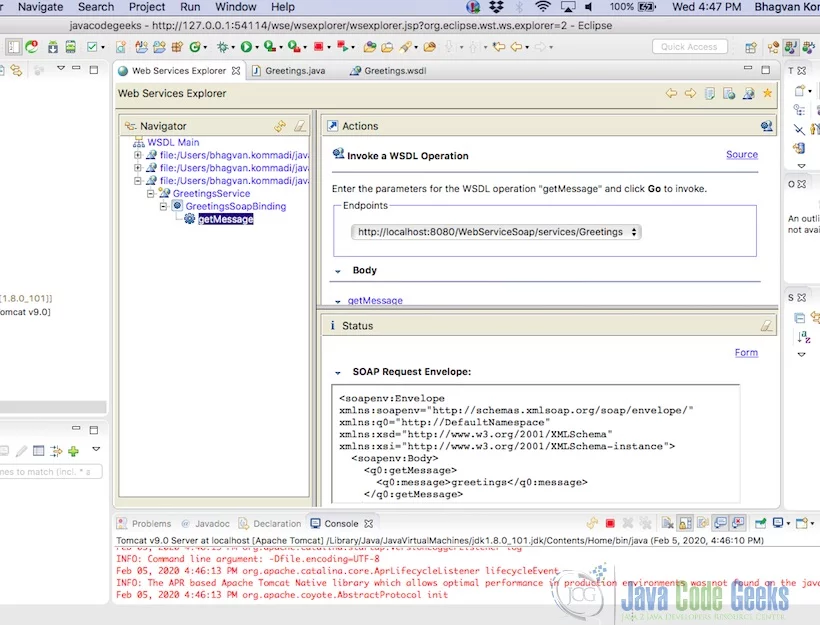Select GreetingsSoapBinding in Navigator tree
Screen dimensions: 820x625
(236, 206)
